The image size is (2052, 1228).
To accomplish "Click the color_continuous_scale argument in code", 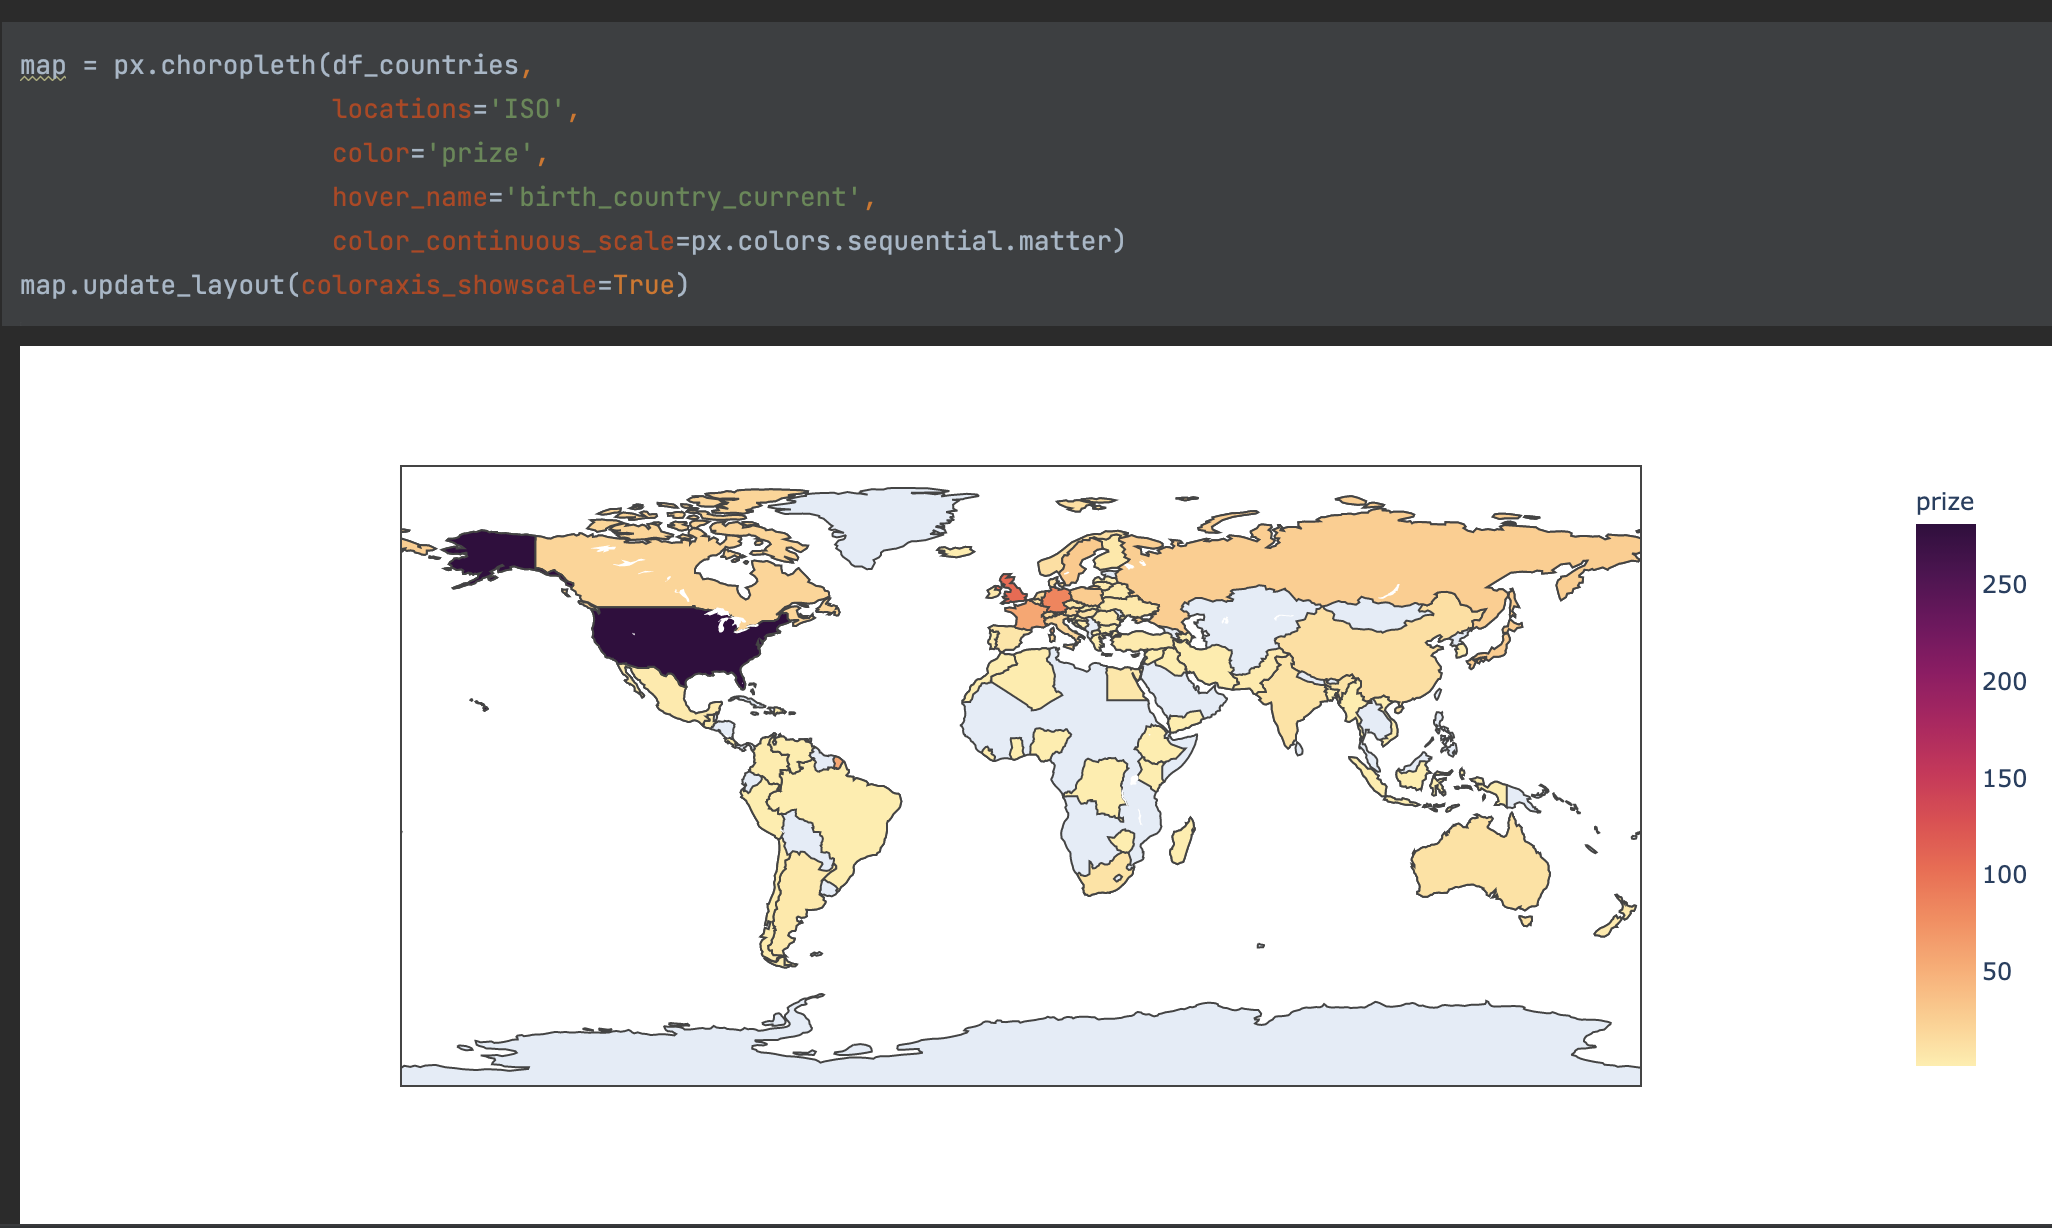I will click(503, 241).
